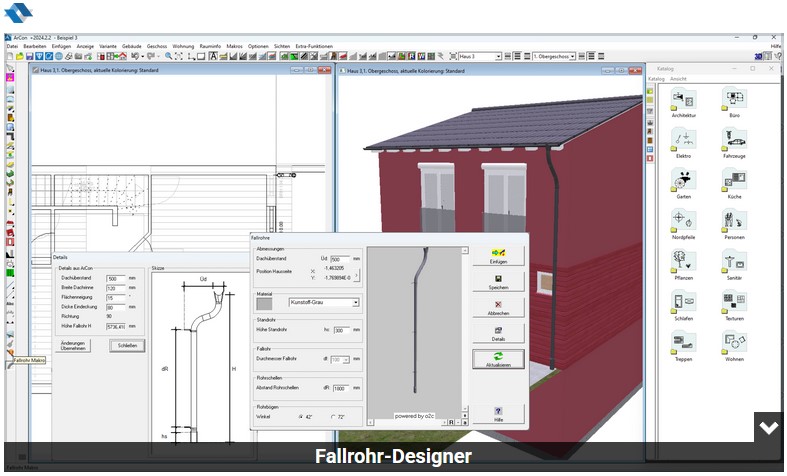
Task: Open the Texturen catalog folder
Action: (734, 305)
